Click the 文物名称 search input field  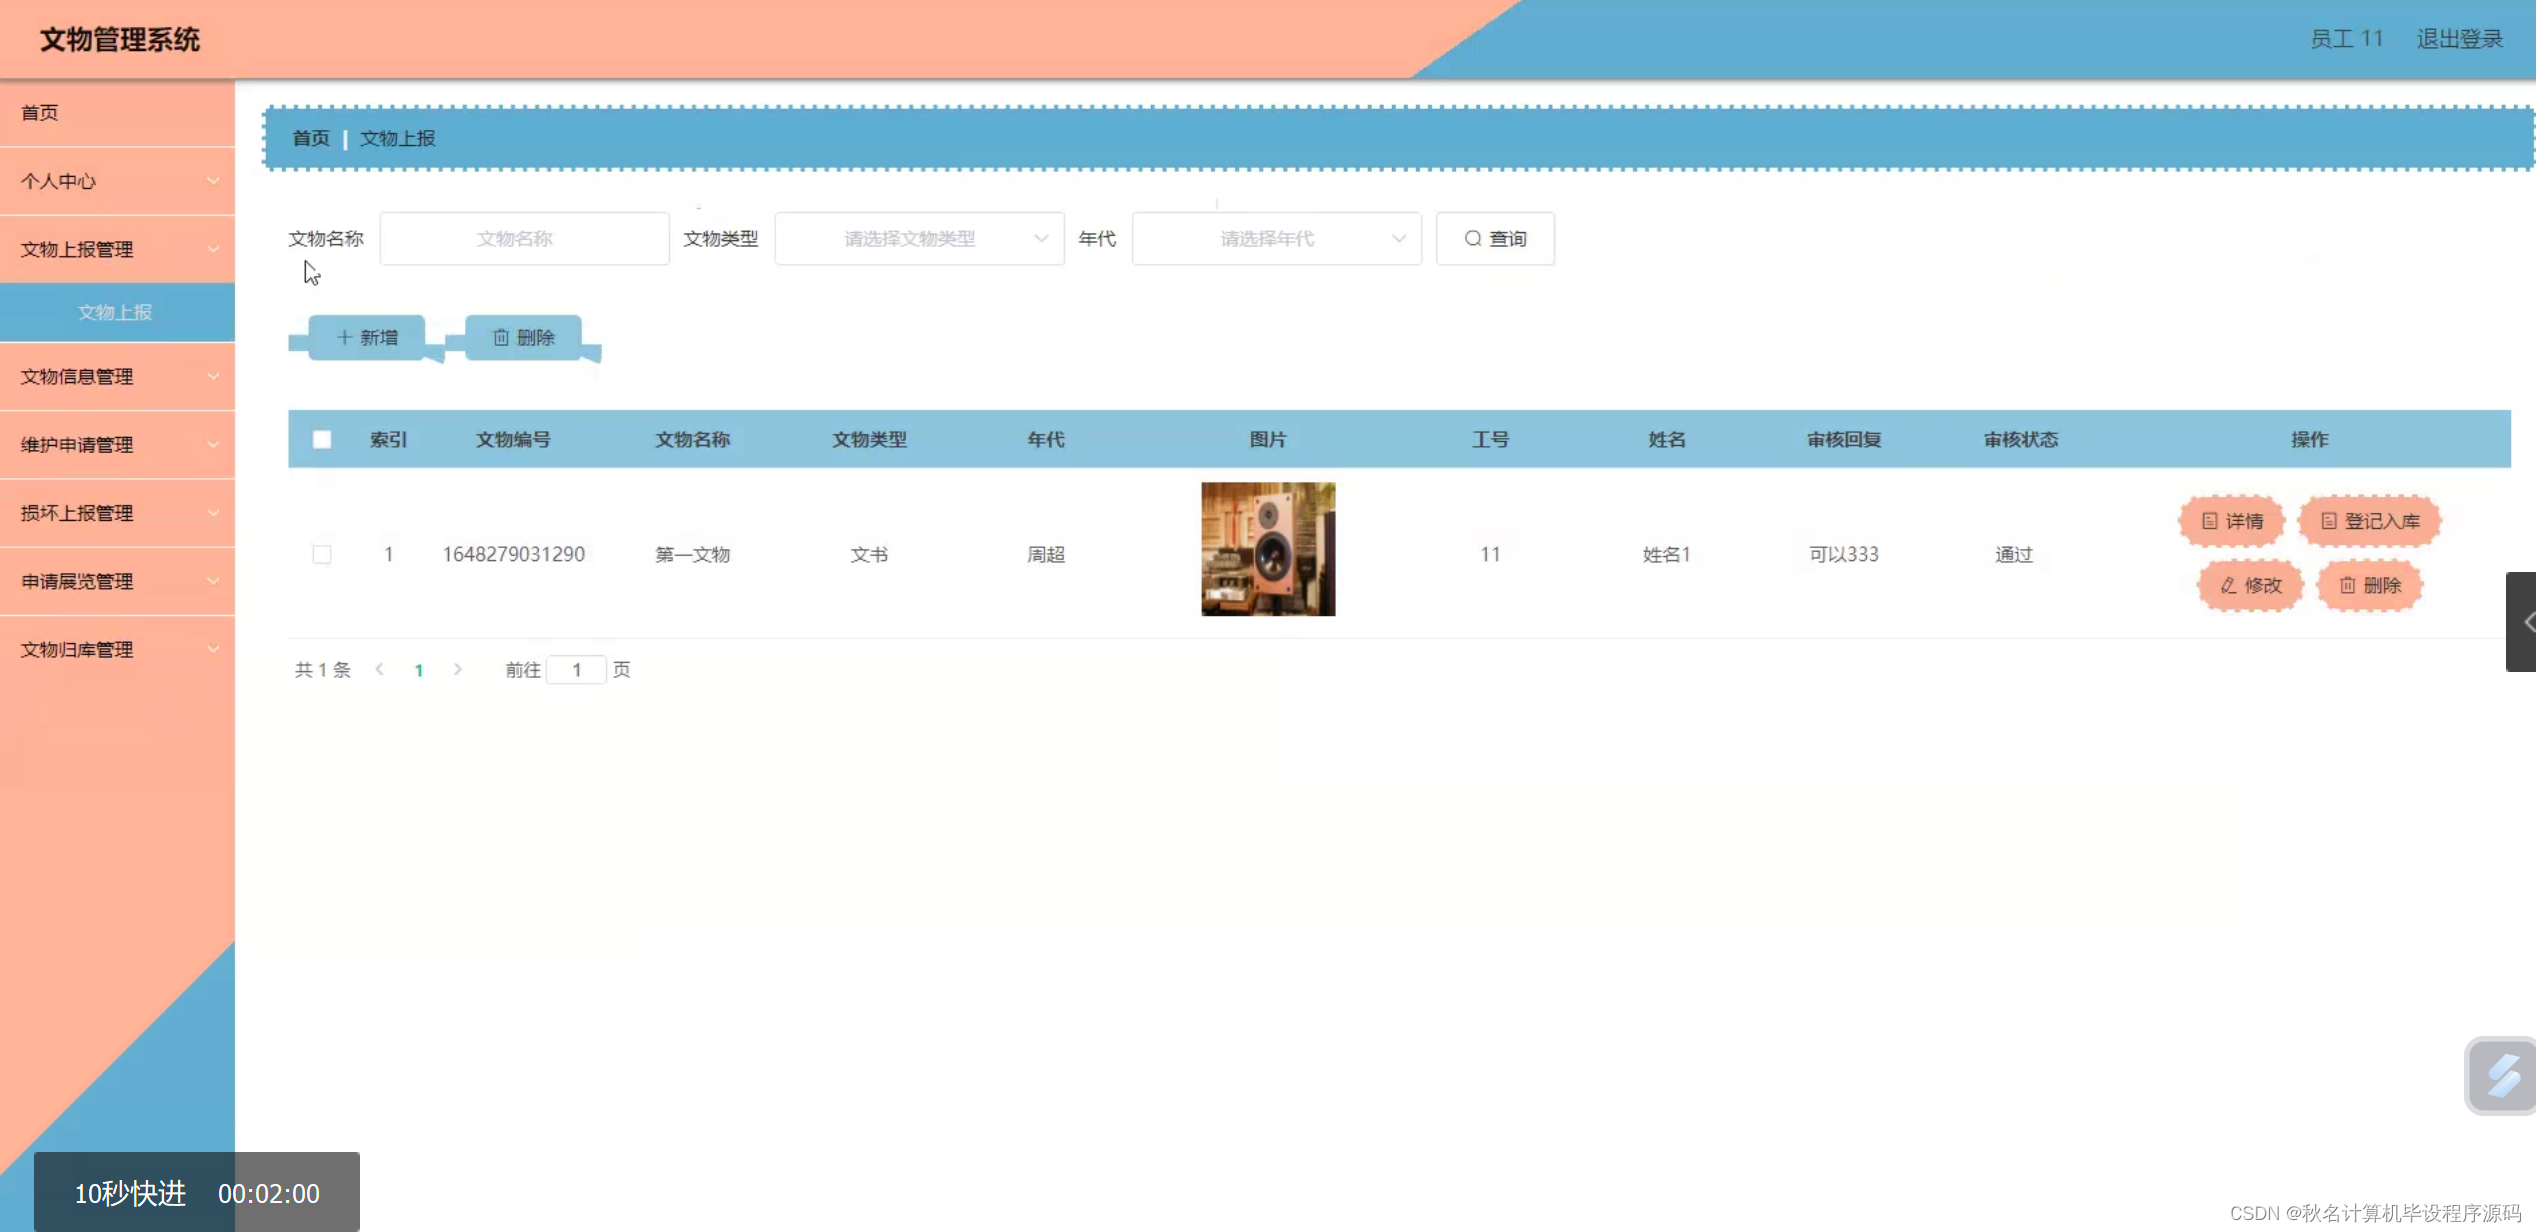(x=524, y=238)
